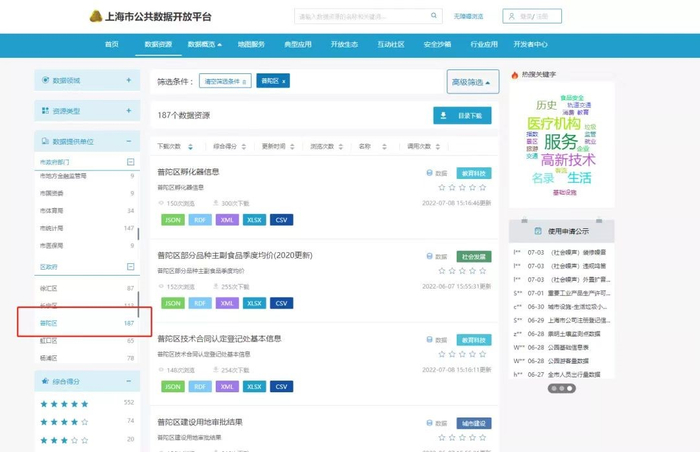Sort by 下载次数
The width and height of the screenshot is (700, 452).
pyautogui.click(x=175, y=146)
